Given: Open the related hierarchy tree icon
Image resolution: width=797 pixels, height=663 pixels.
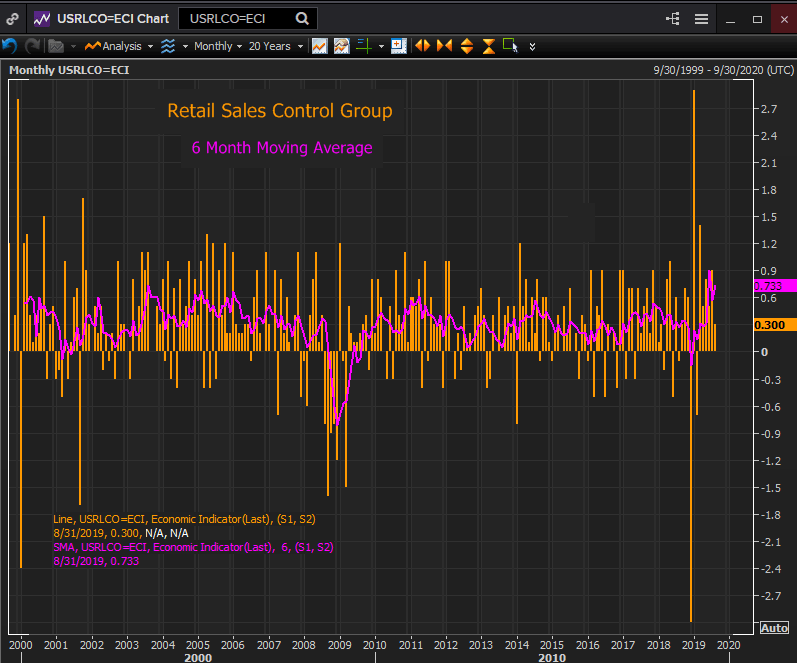Looking at the screenshot, I should (672, 19).
